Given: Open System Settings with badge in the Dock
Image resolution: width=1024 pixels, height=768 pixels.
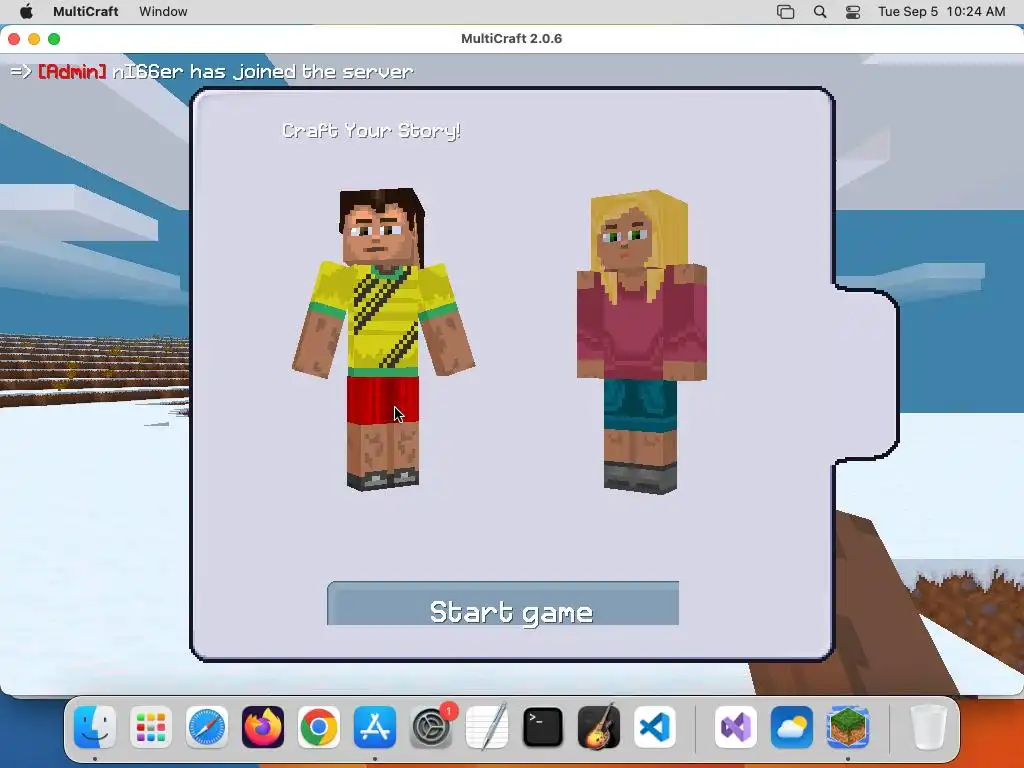Looking at the screenshot, I should pyautogui.click(x=431, y=727).
